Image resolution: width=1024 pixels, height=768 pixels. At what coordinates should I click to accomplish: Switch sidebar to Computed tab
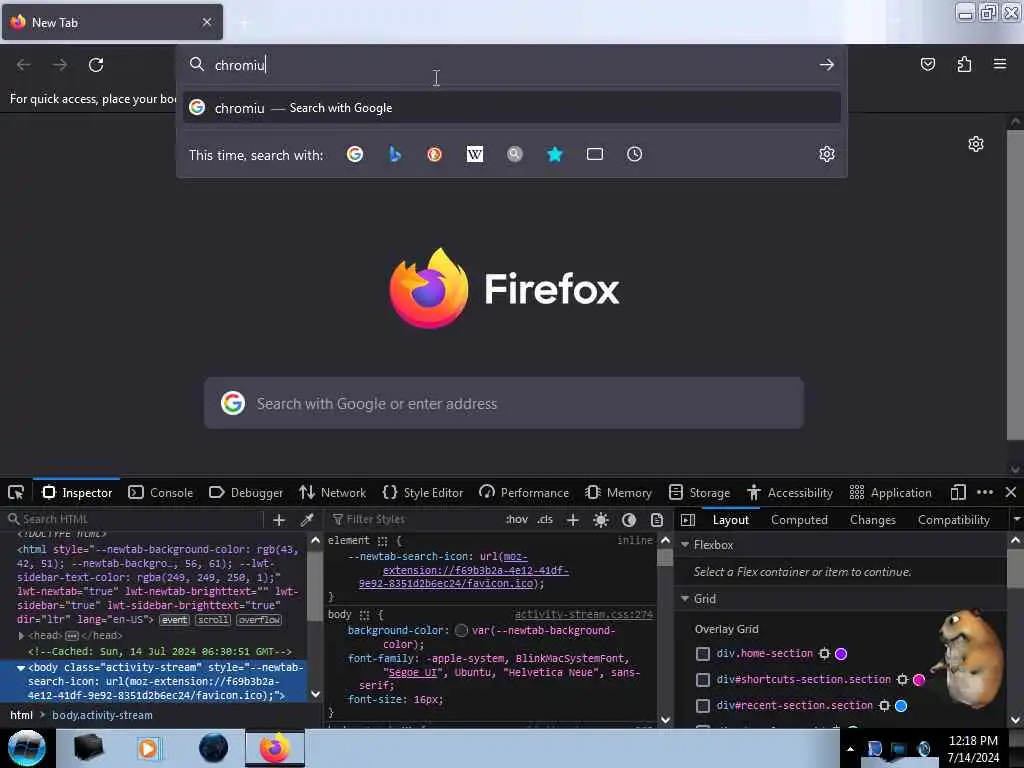click(x=799, y=520)
